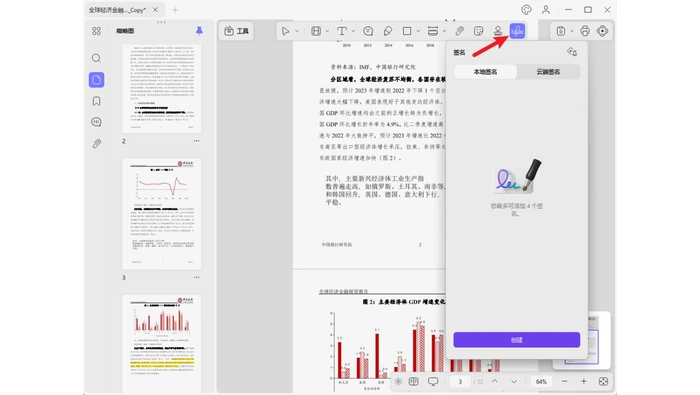Screen dimensions: 700x395
Task: Select the comment note tool
Action: click(368, 31)
